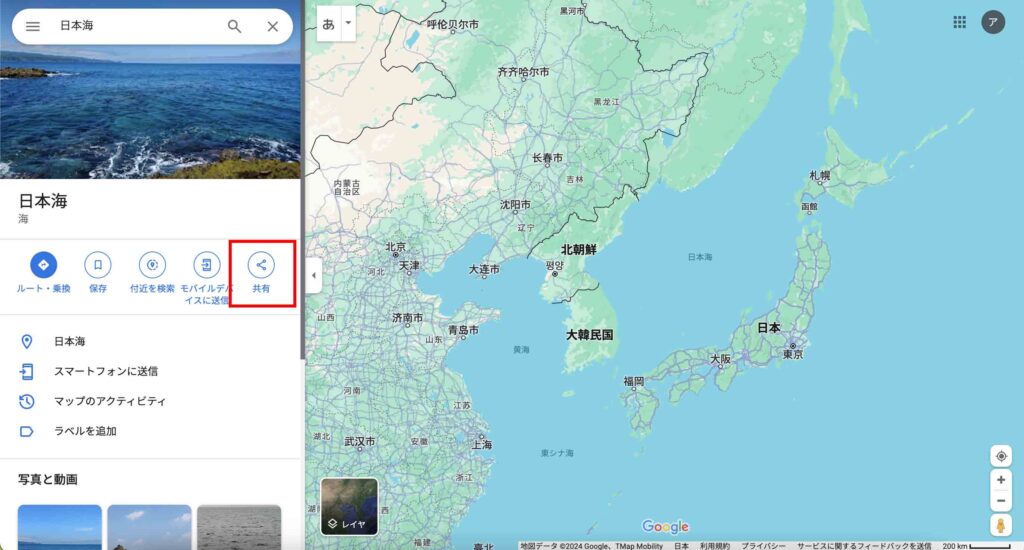The height and width of the screenshot is (550, 1024).
Task: Collapse the side panel arrow handle
Action: tap(313, 275)
